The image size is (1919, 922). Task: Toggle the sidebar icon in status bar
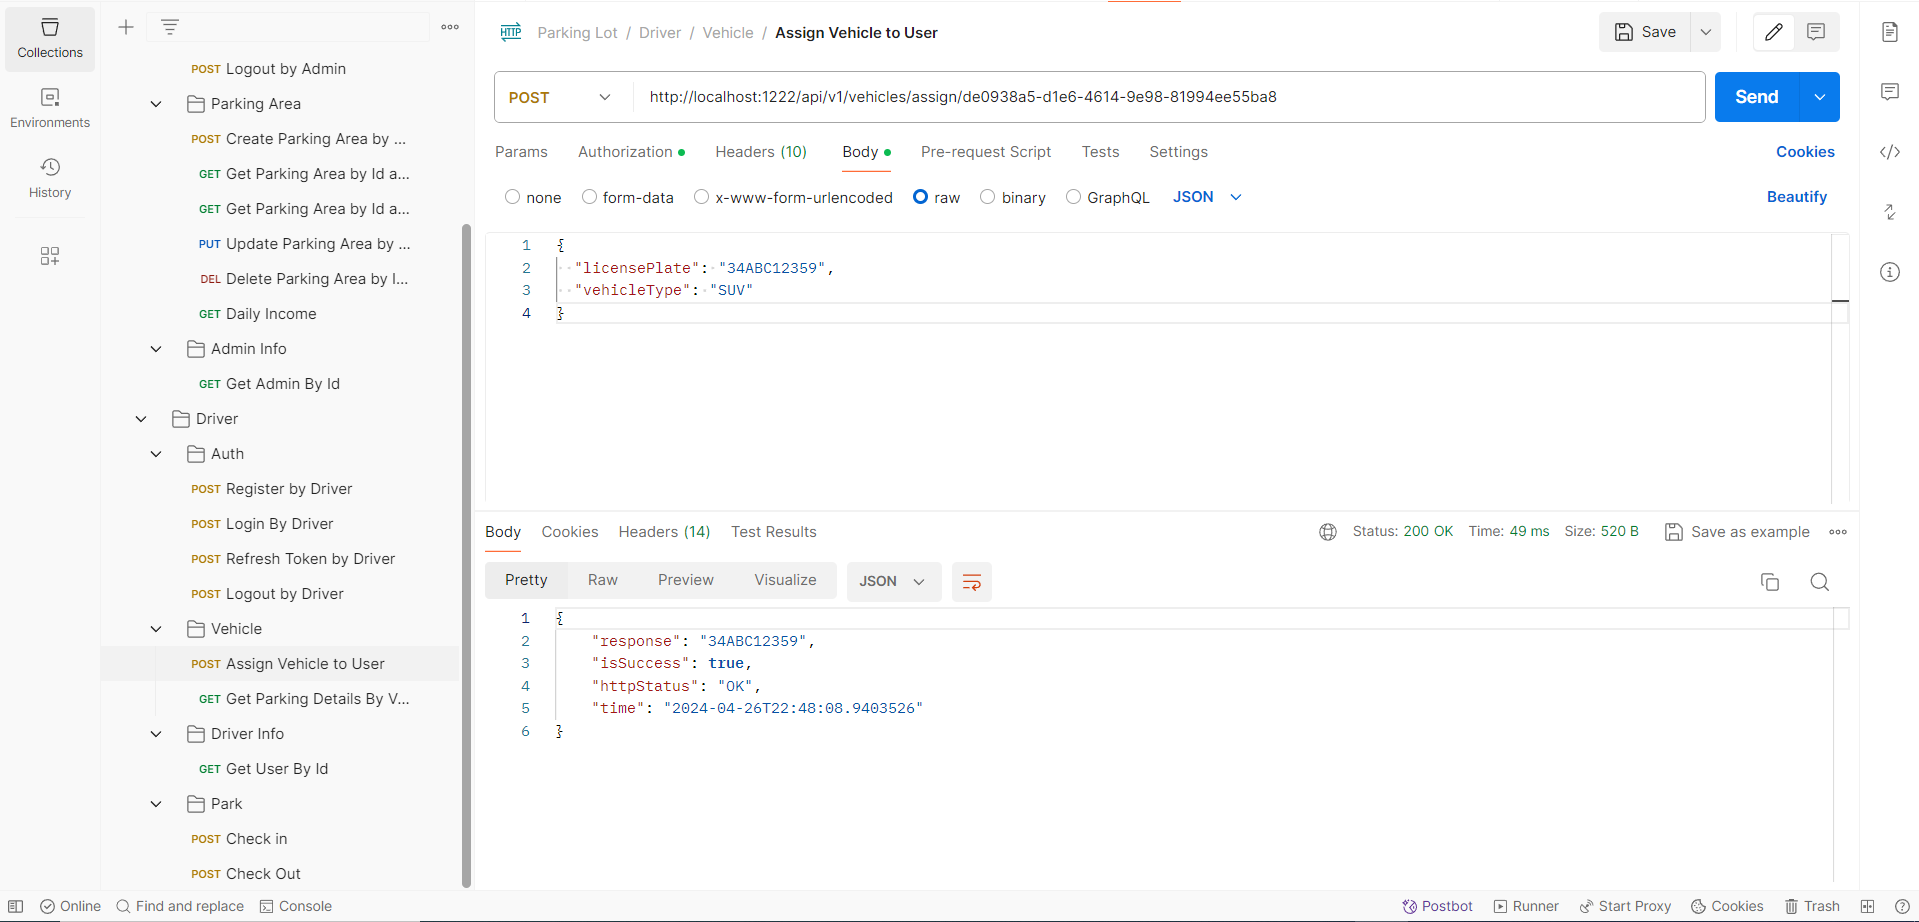(16, 906)
